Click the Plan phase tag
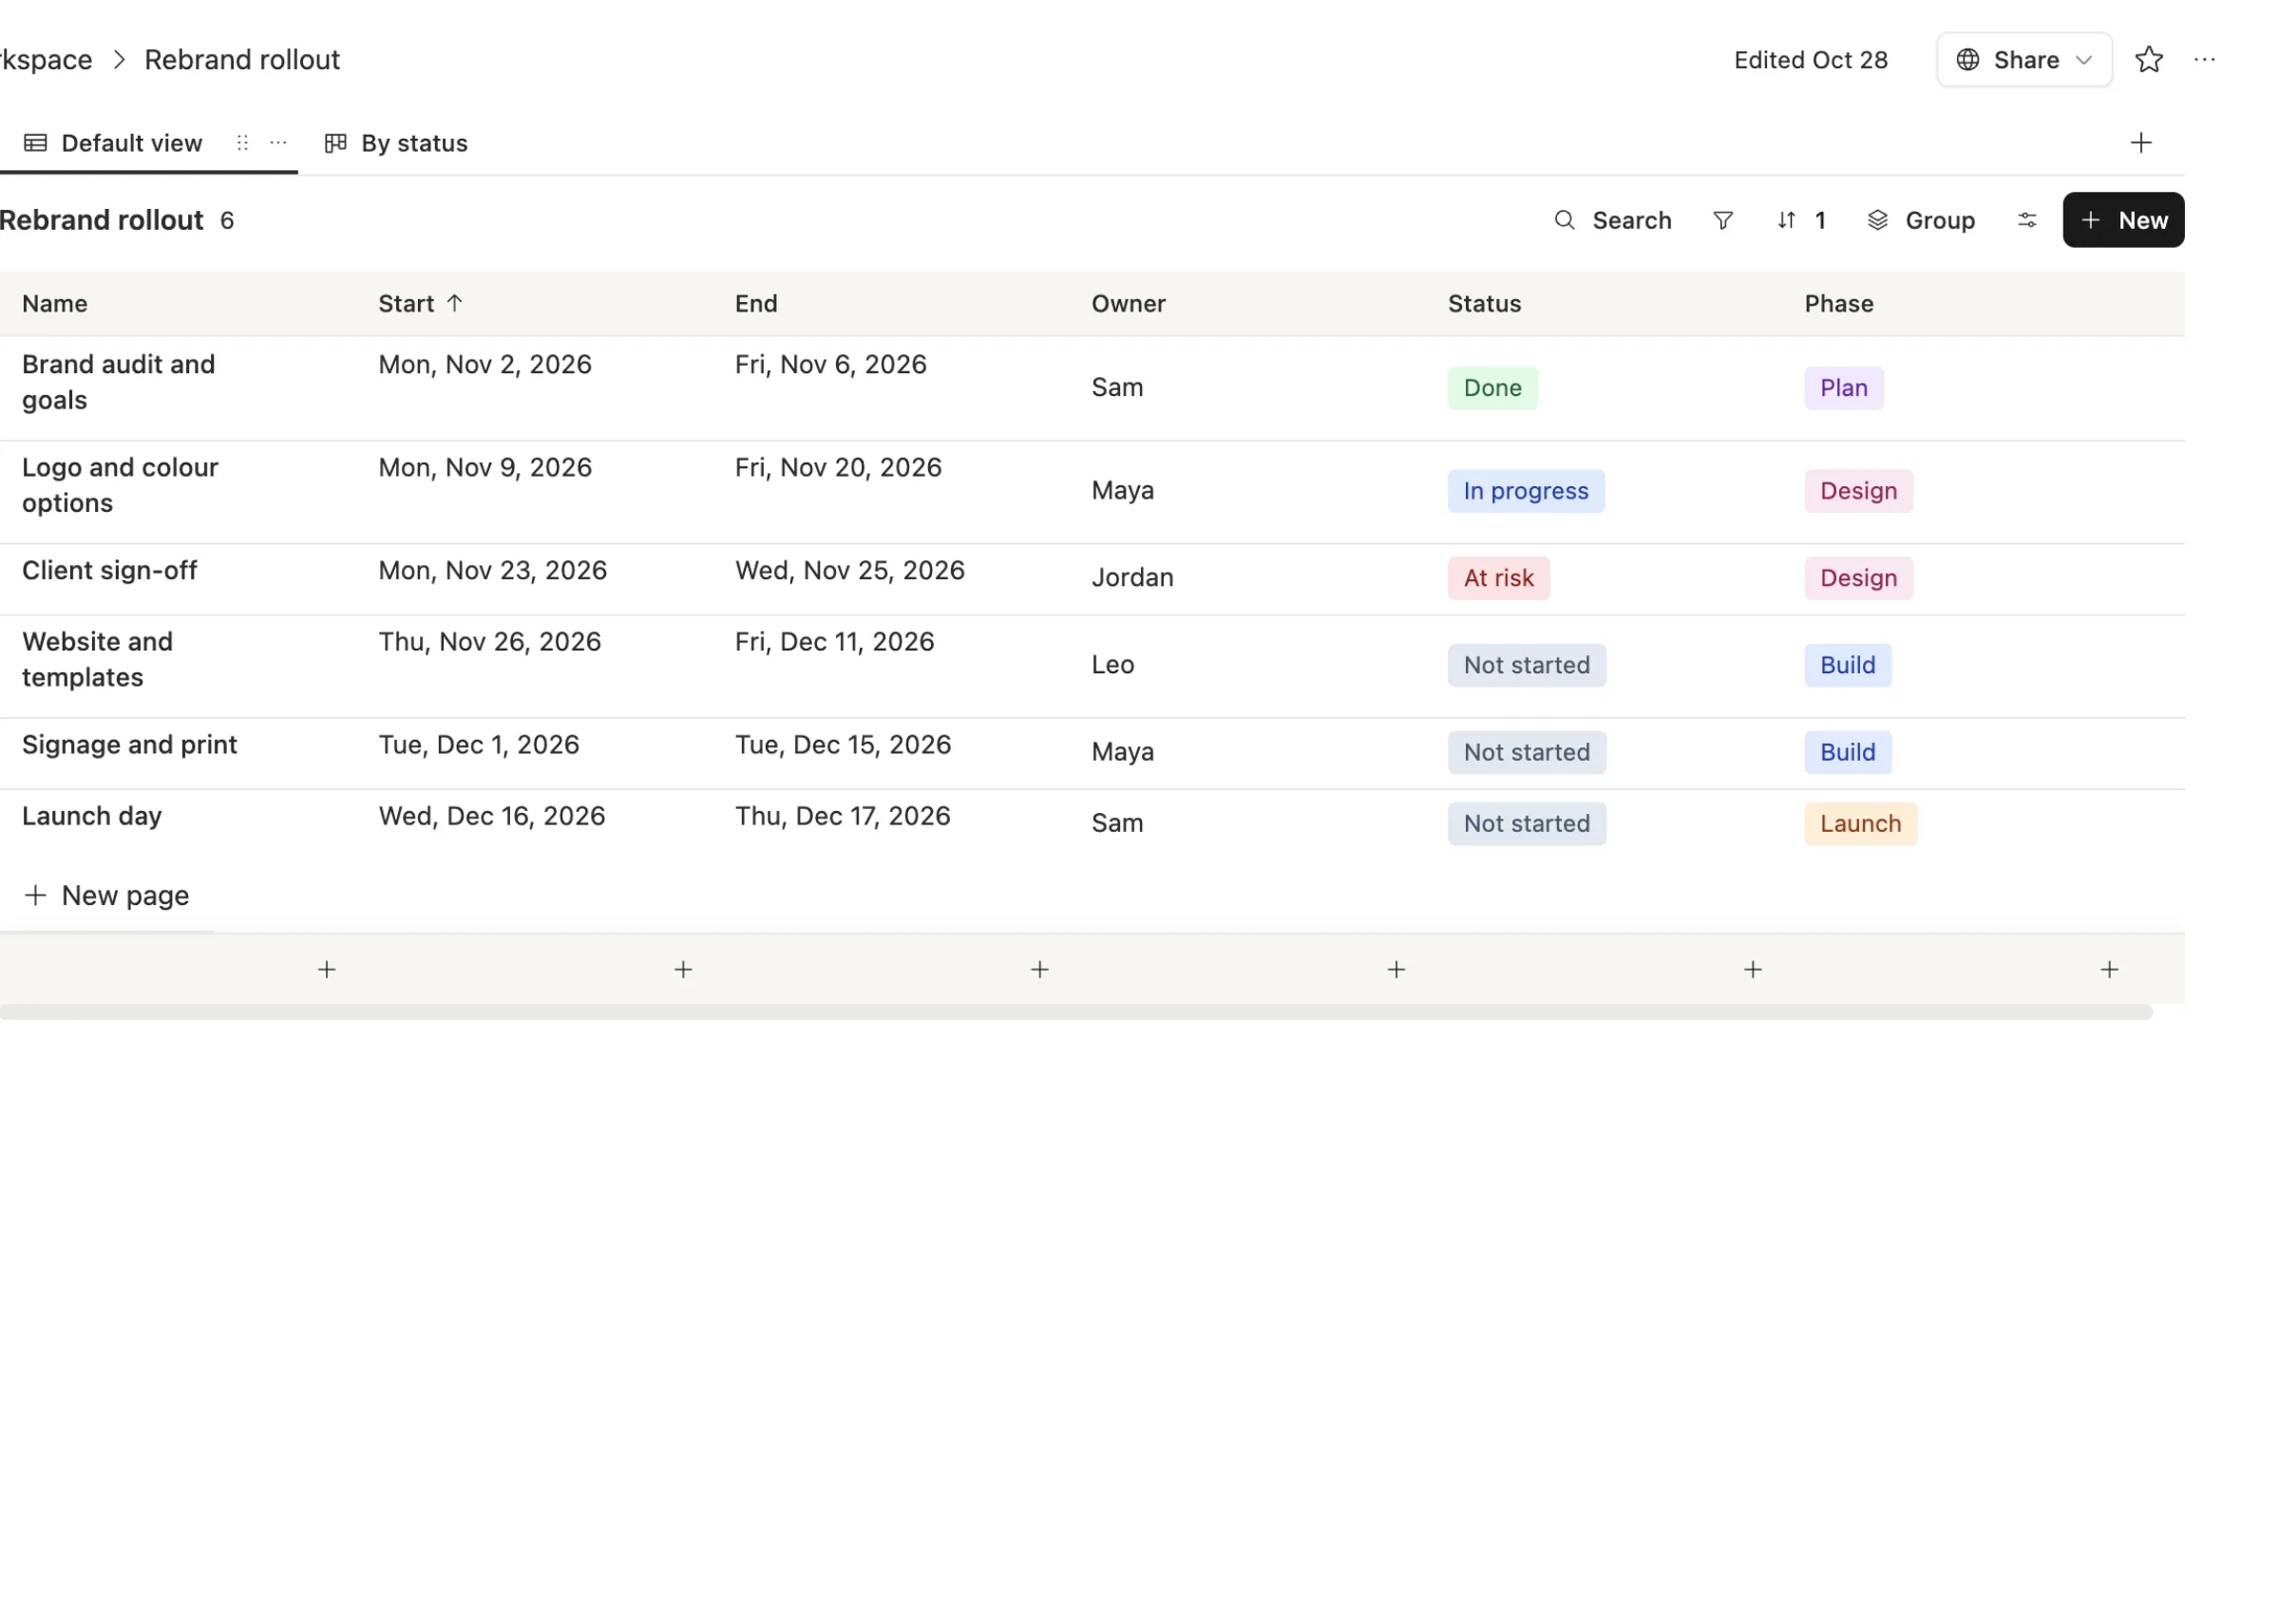The width and height of the screenshot is (2280, 1624). [x=1843, y=388]
